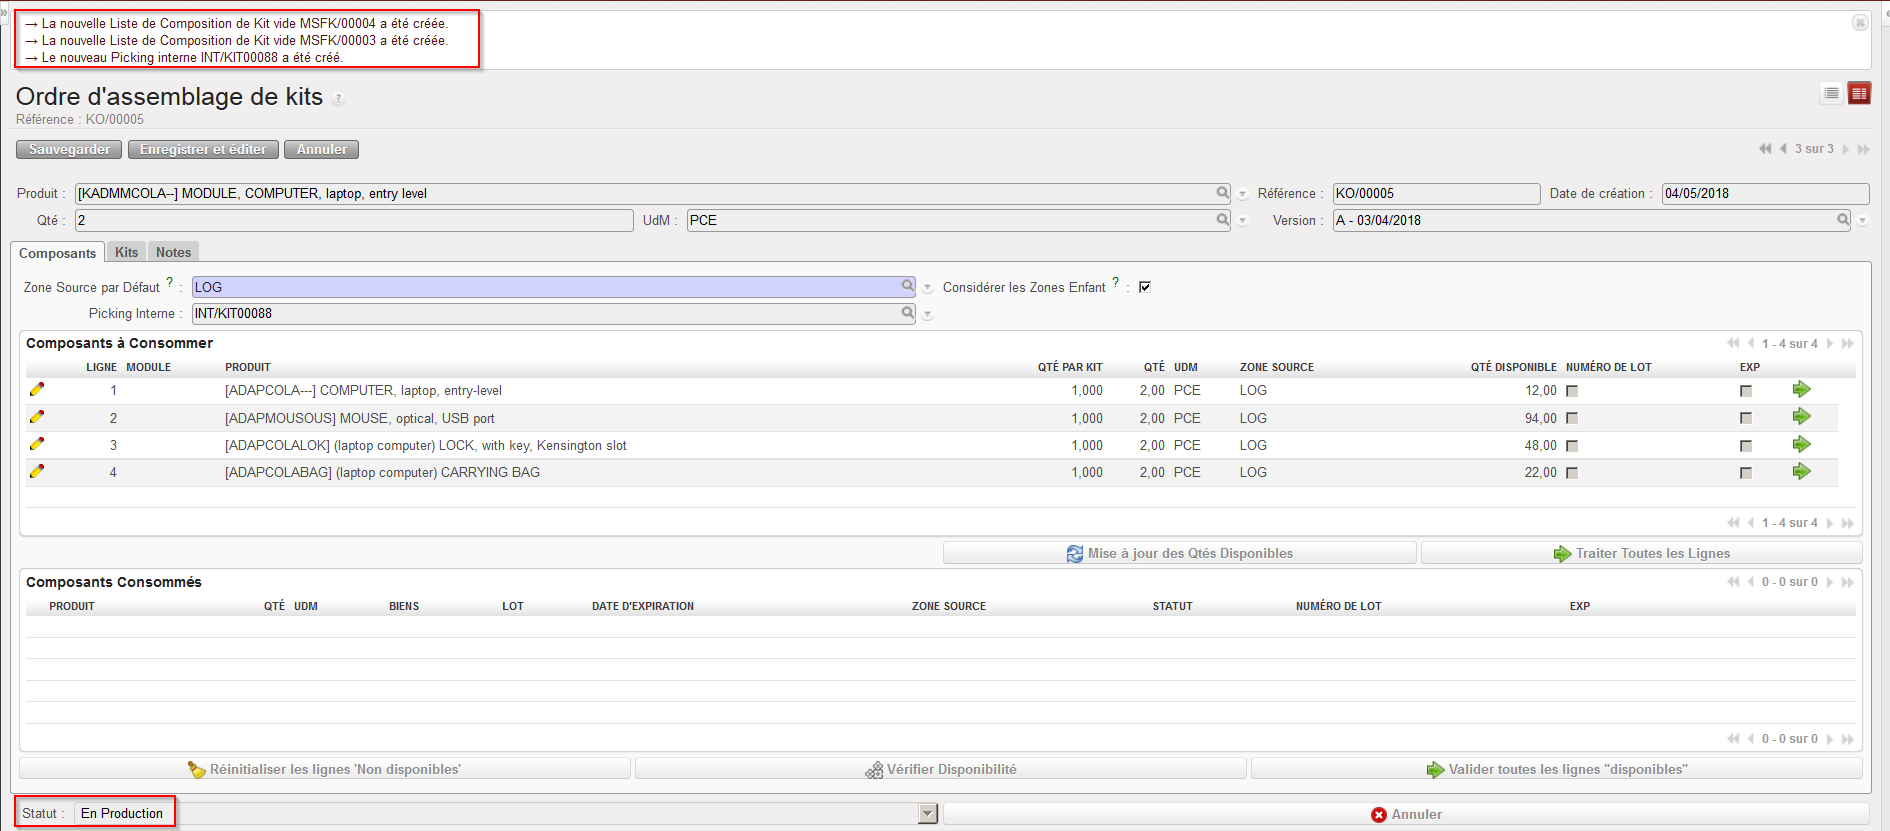Open the Notes tab

(173, 253)
